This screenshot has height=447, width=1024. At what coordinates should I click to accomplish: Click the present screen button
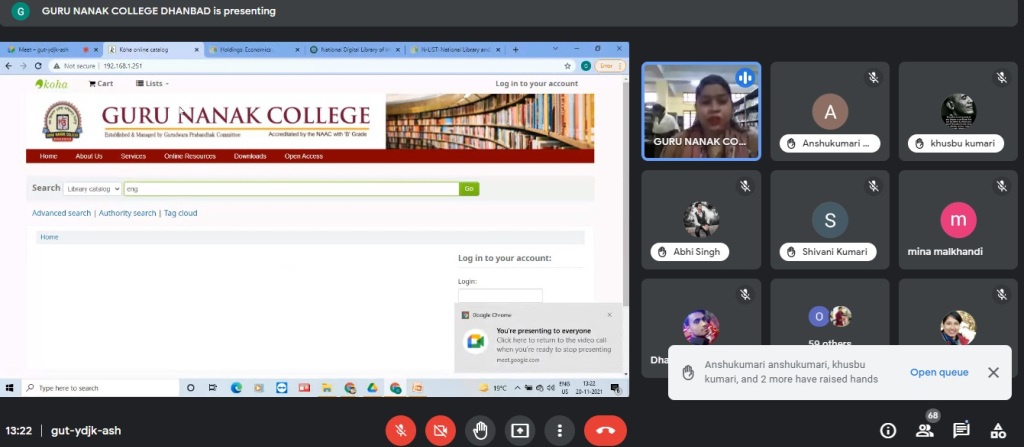[x=520, y=431]
